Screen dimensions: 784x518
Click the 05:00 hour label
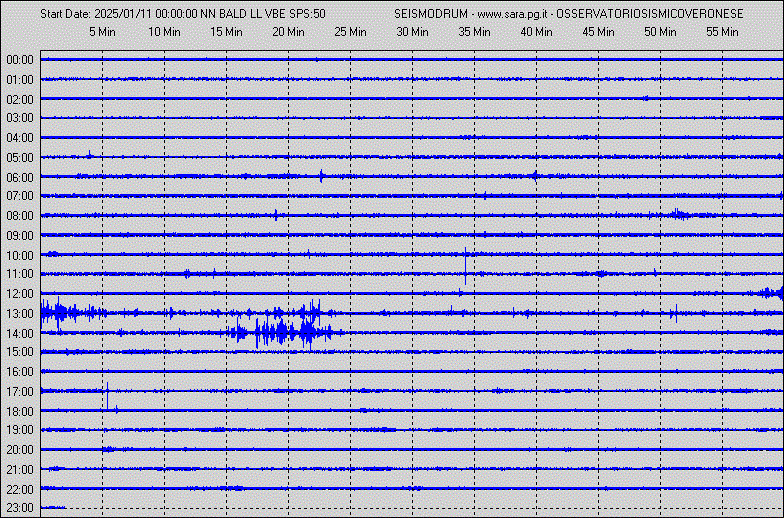20,158
